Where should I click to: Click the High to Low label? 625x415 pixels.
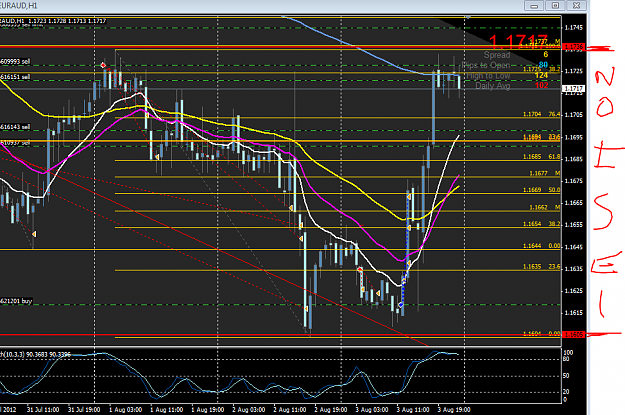point(488,75)
